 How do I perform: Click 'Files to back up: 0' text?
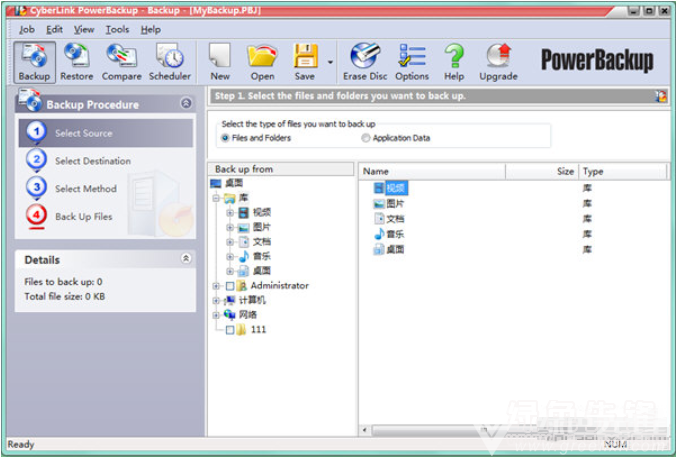tap(63, 282)
